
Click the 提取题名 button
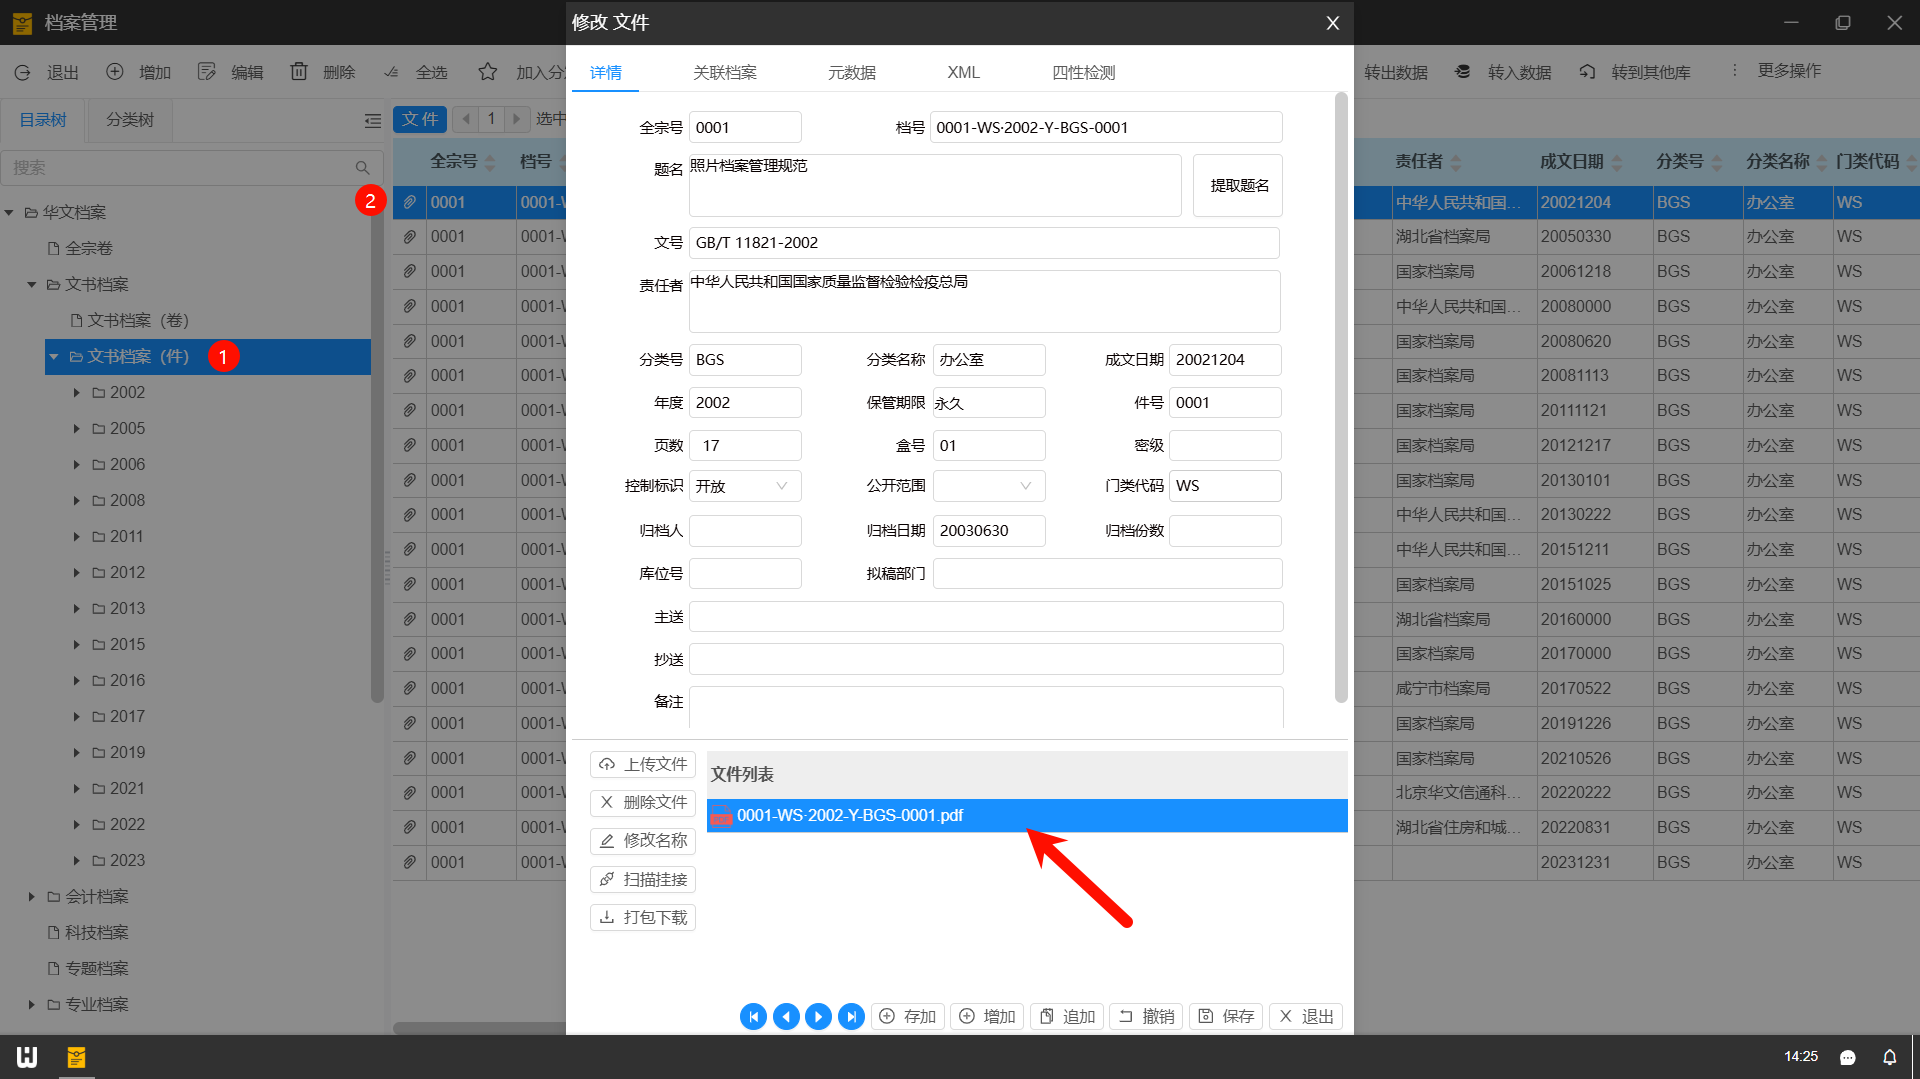pyautogui.click(x=1238, y=186)
